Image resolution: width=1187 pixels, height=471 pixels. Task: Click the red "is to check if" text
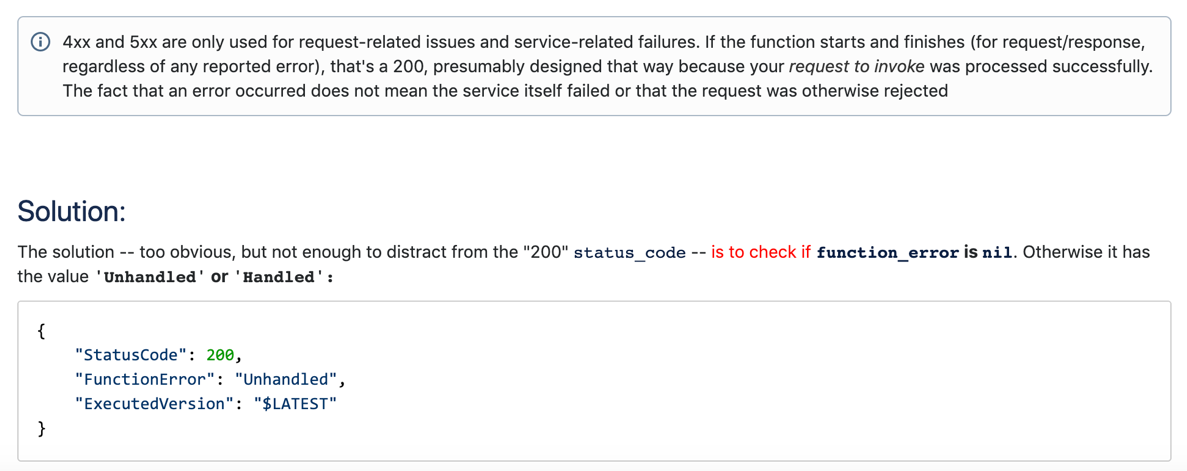[761, 252]
